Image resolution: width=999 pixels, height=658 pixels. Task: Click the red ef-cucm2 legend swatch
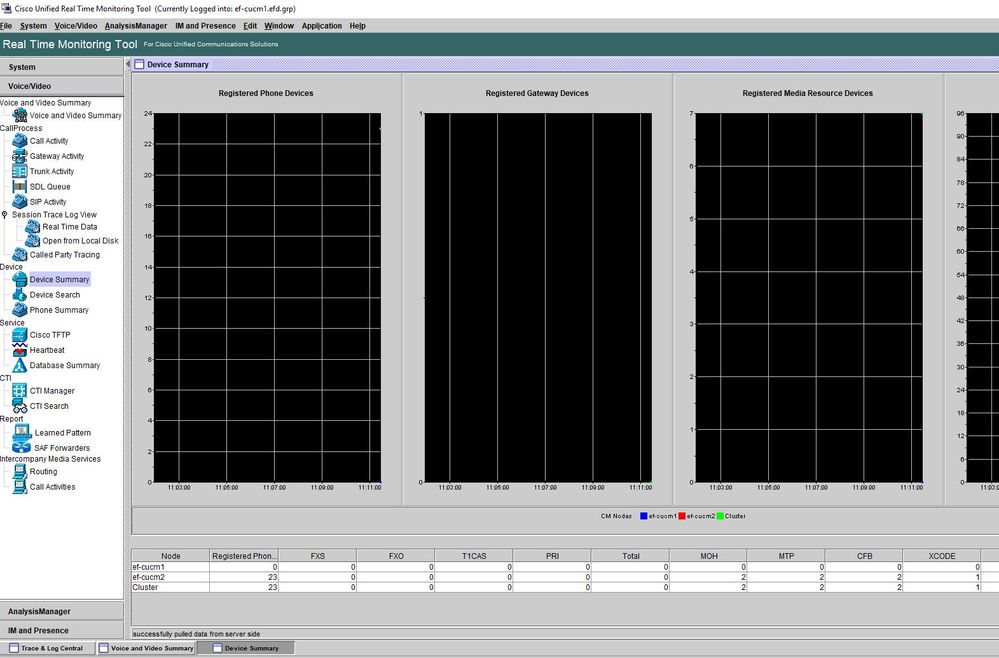coord(682,516)
